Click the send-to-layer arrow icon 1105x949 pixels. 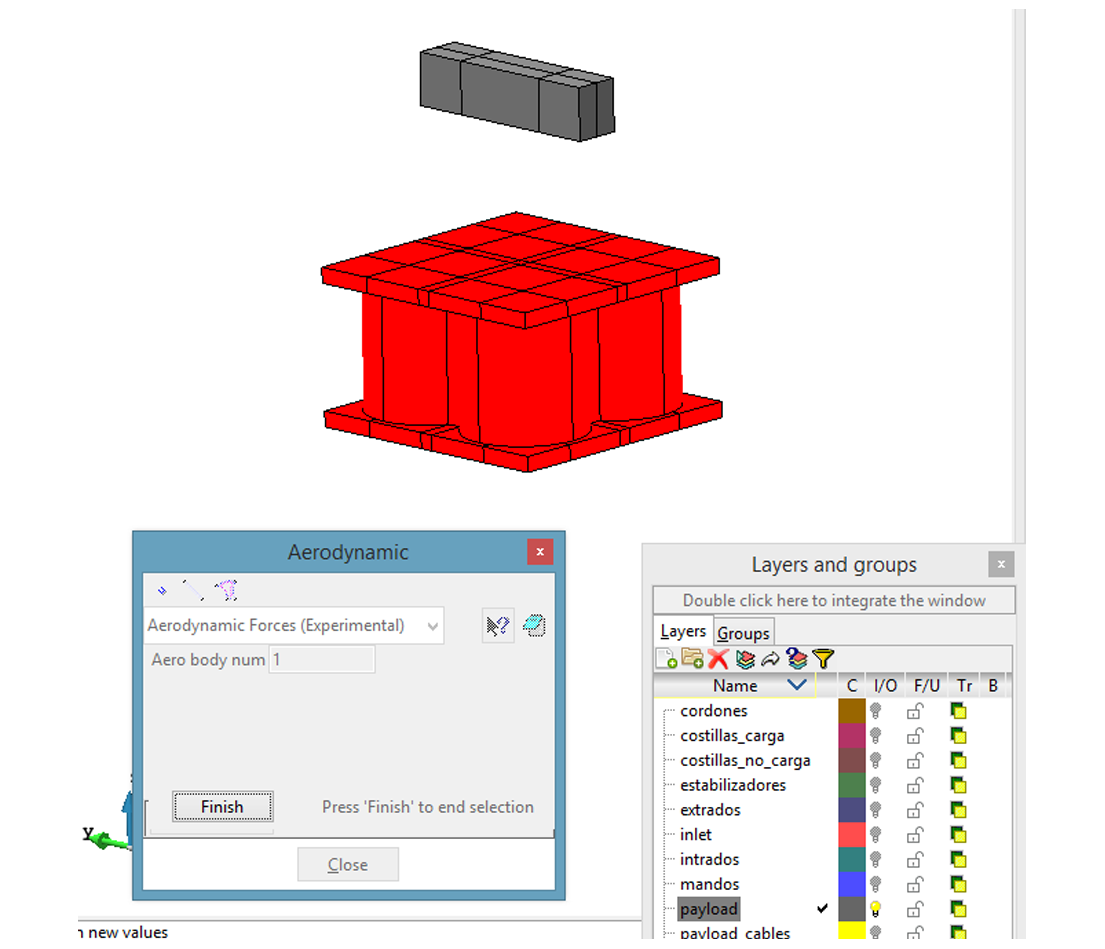pos(770,658)
